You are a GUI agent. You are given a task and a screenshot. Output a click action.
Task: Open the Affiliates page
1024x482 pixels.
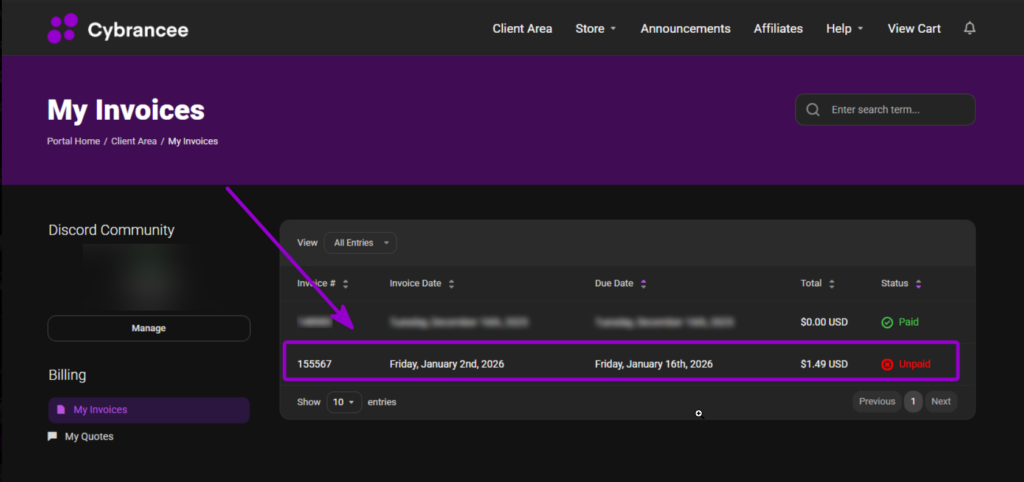(778, 29)
